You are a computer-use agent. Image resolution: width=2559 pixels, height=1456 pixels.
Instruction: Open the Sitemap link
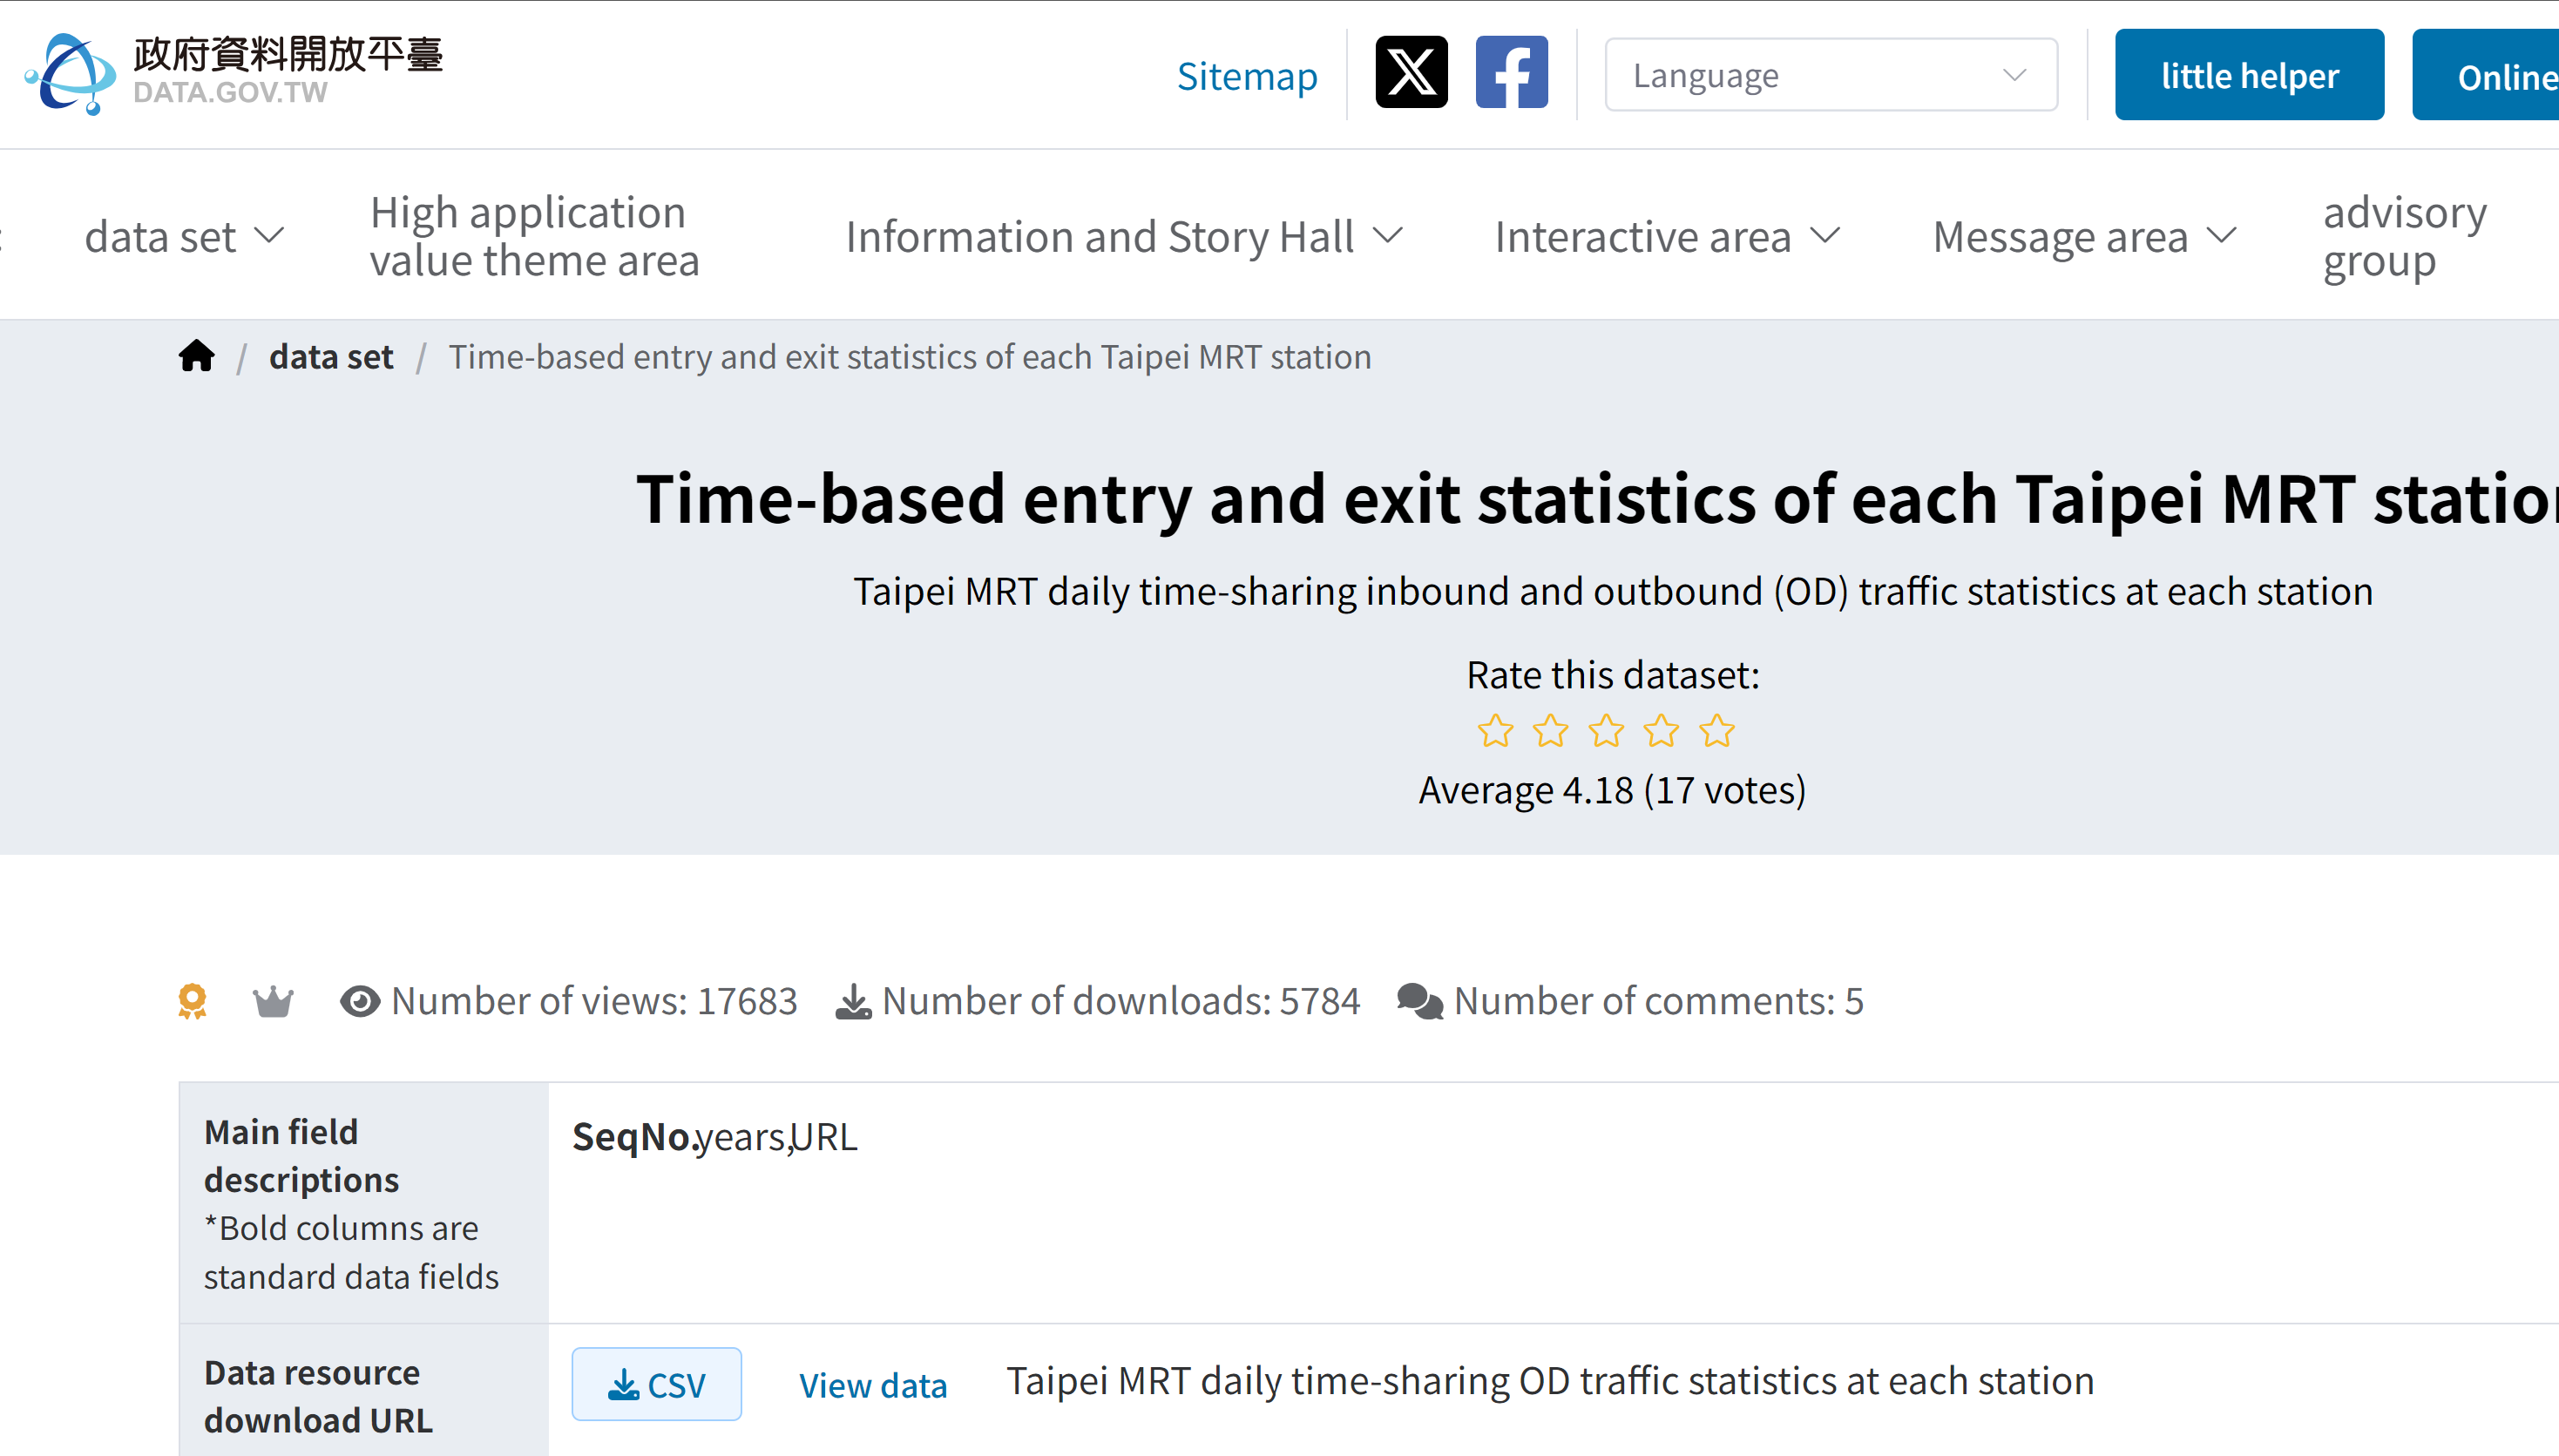pyautogui.click(x=1247, y=76)
